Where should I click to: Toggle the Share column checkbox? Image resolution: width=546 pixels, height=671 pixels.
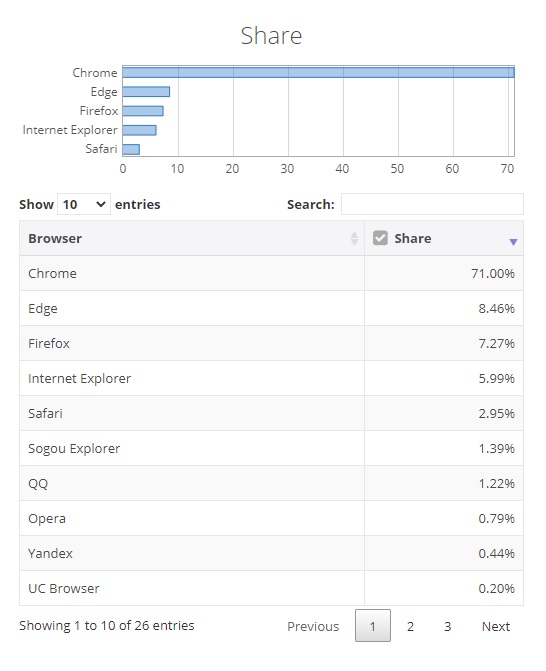tap(380, 238)
